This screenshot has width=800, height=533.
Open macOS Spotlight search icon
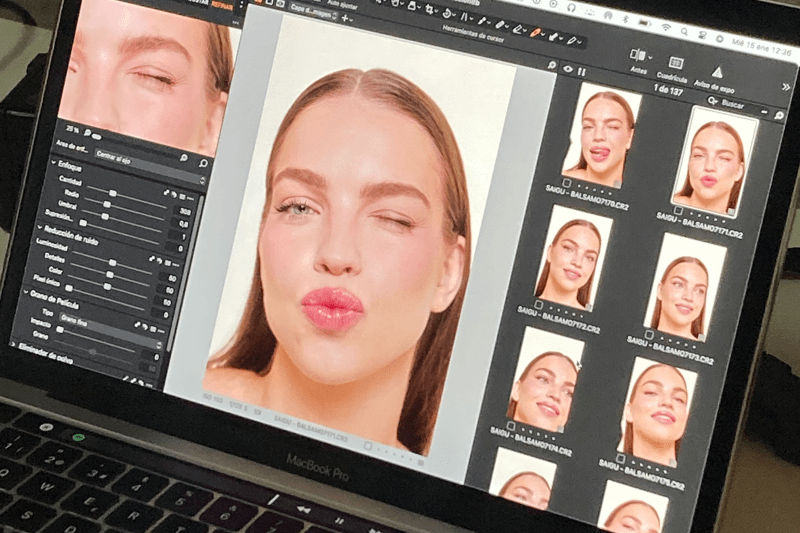tap(684, 32)
